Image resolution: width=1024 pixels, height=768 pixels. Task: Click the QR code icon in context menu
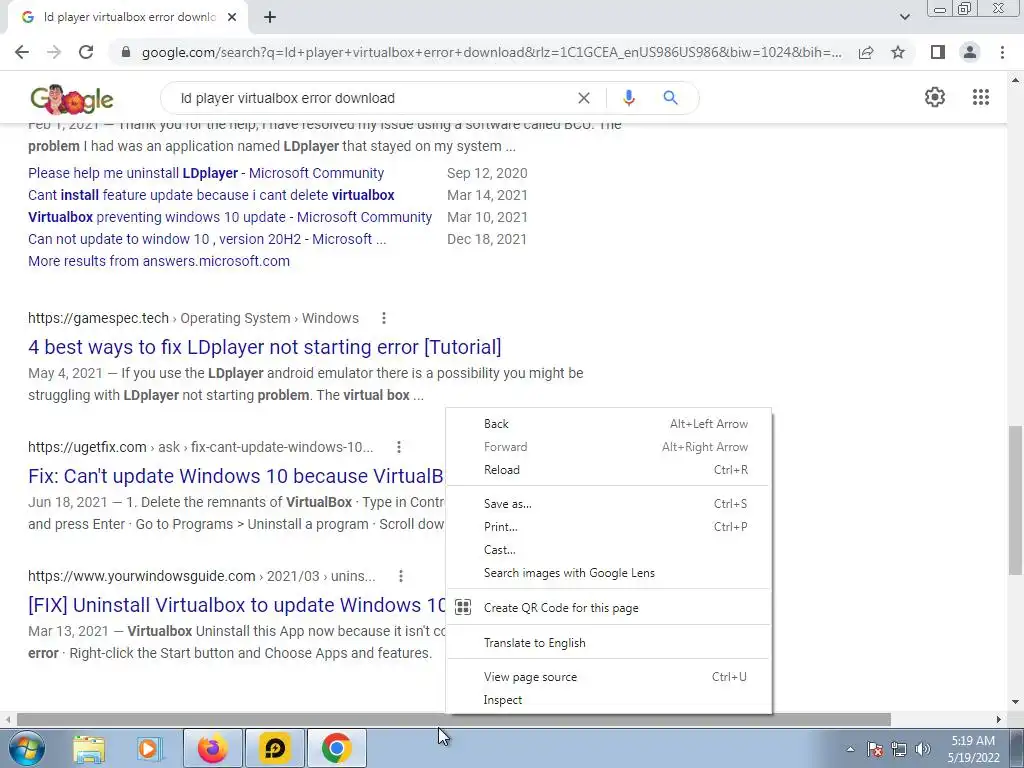pos(463,607)
